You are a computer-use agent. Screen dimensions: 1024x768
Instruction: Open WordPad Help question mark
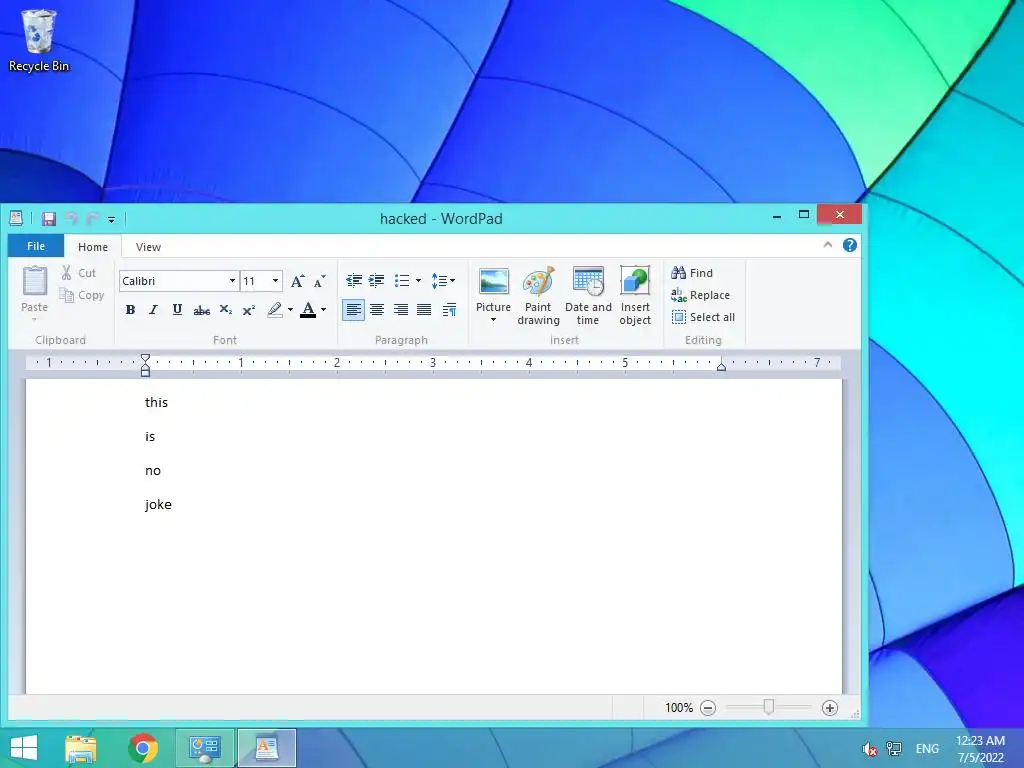(850, 245)
